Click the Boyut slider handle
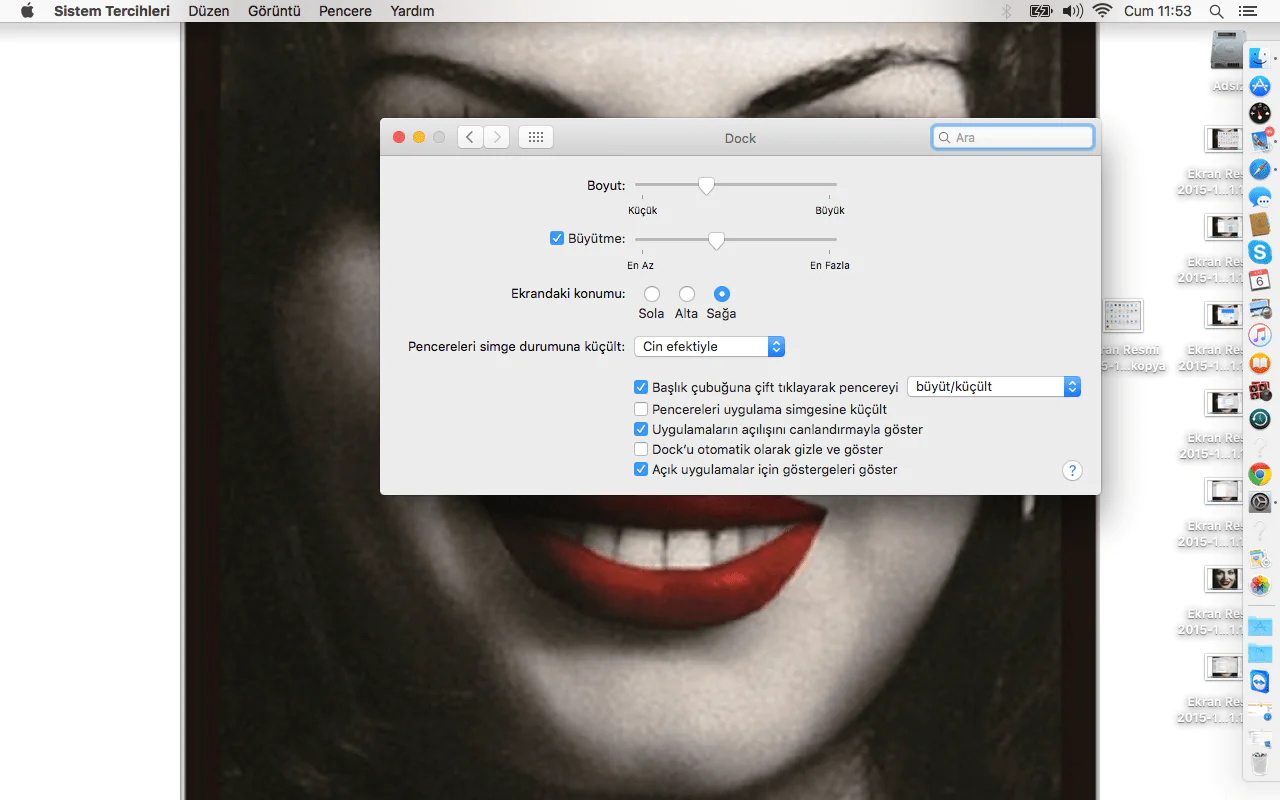The width and height of the screenshot is (1280, 800). (x=706, y=185)
